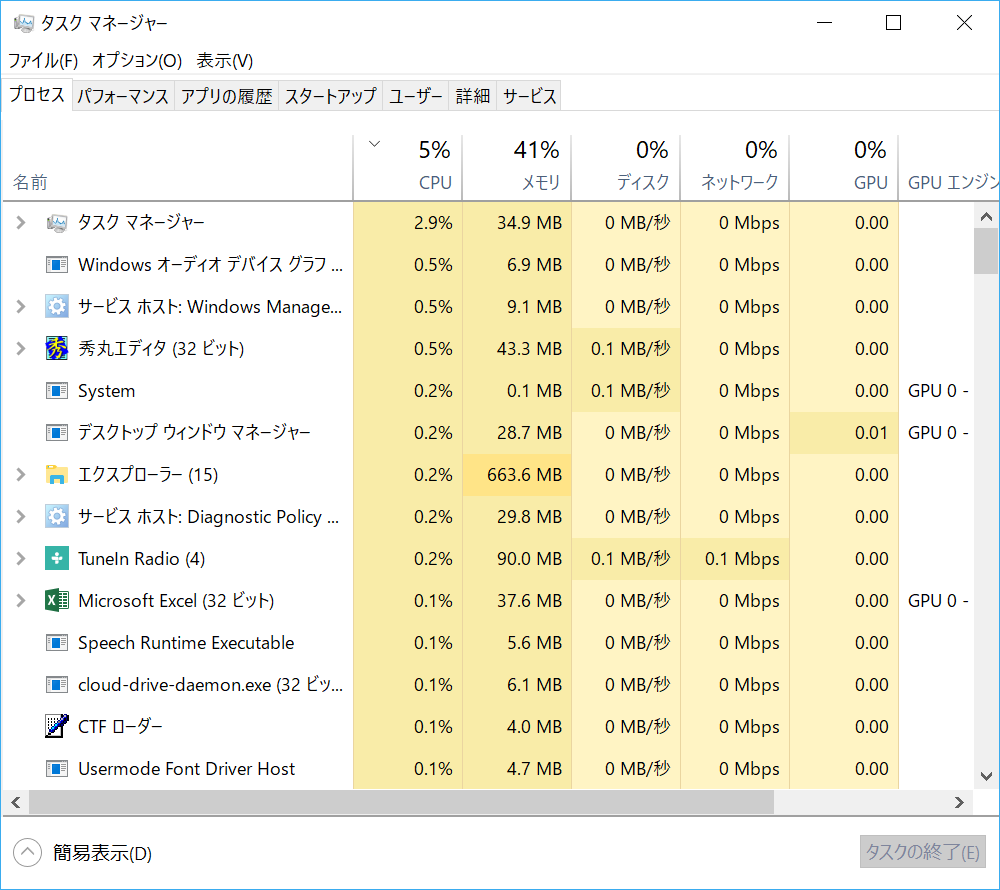This screenshot has width=1000, height=890.
Task: Expand the TuneIn Radio (4) process group
Action: click(21, 559)
